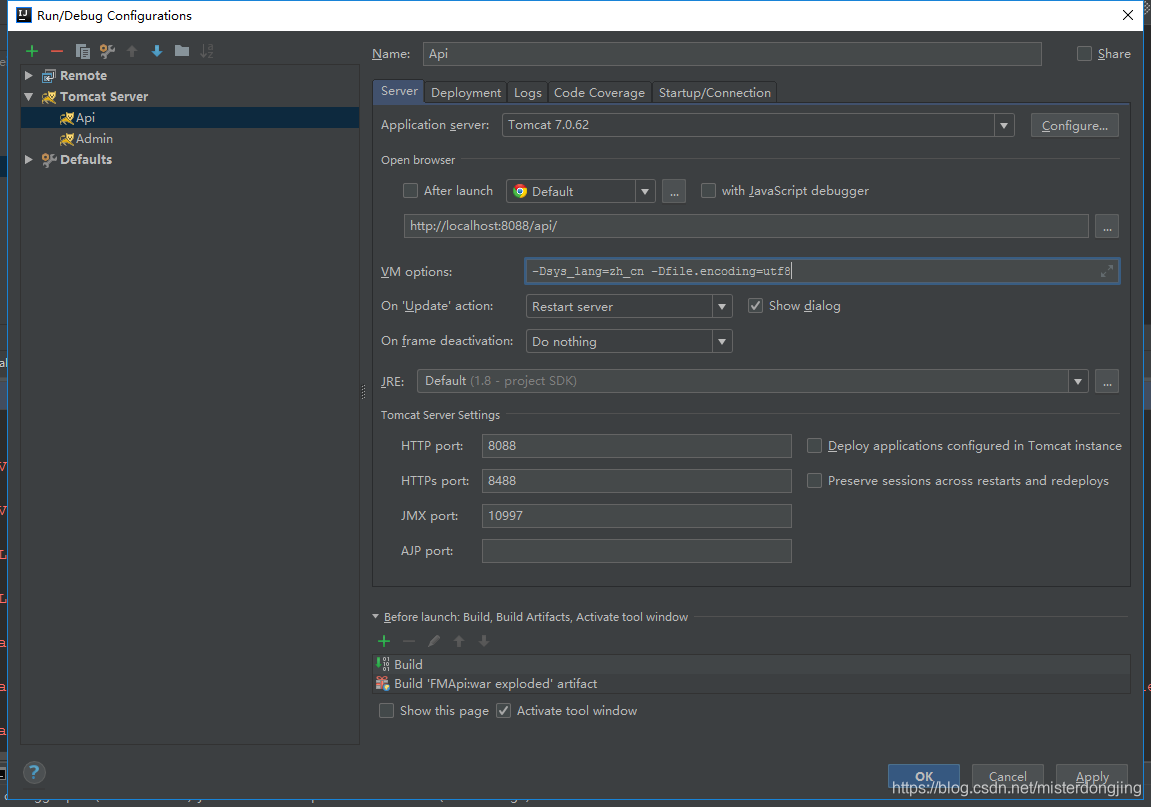Switch to the Deployment tab
The height and width of the screenshot is (807, 1151).
[465, 93]
